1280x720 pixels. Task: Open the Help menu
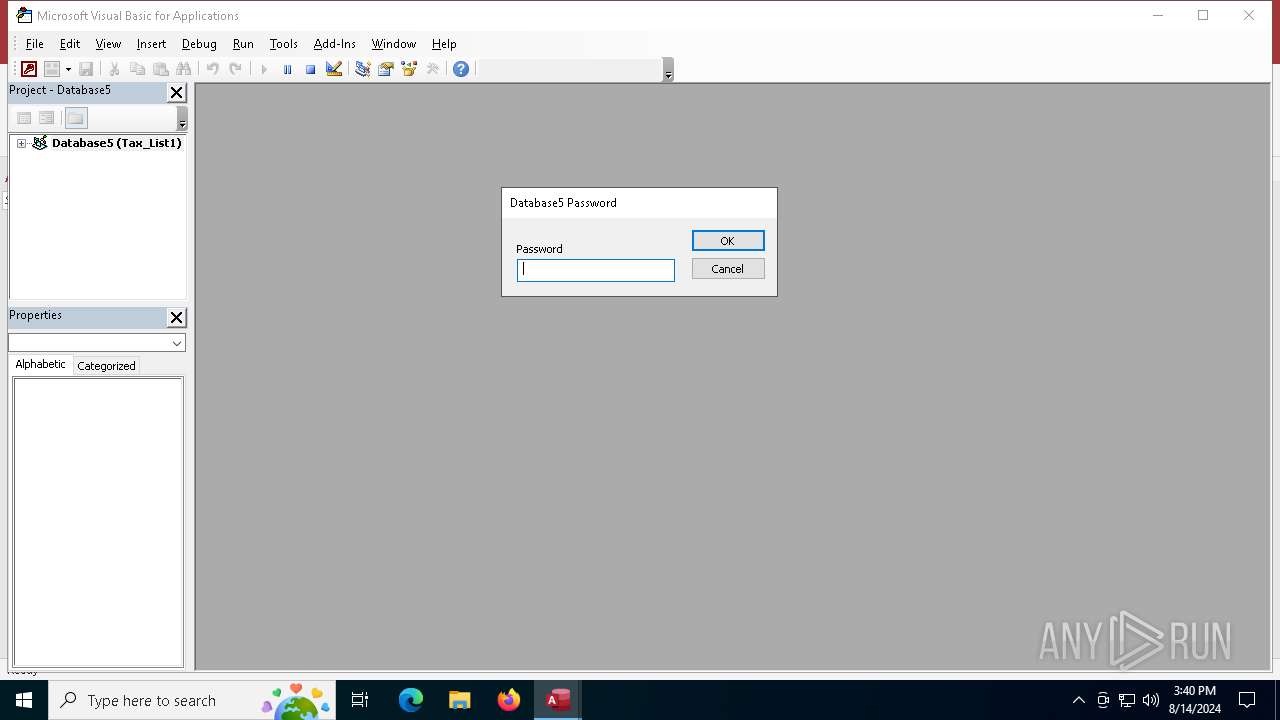pos(444,44)
